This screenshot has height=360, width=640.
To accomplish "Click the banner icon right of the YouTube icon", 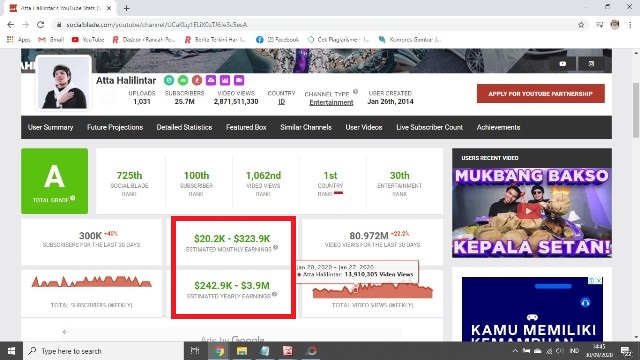I will (x=591, y=64).
